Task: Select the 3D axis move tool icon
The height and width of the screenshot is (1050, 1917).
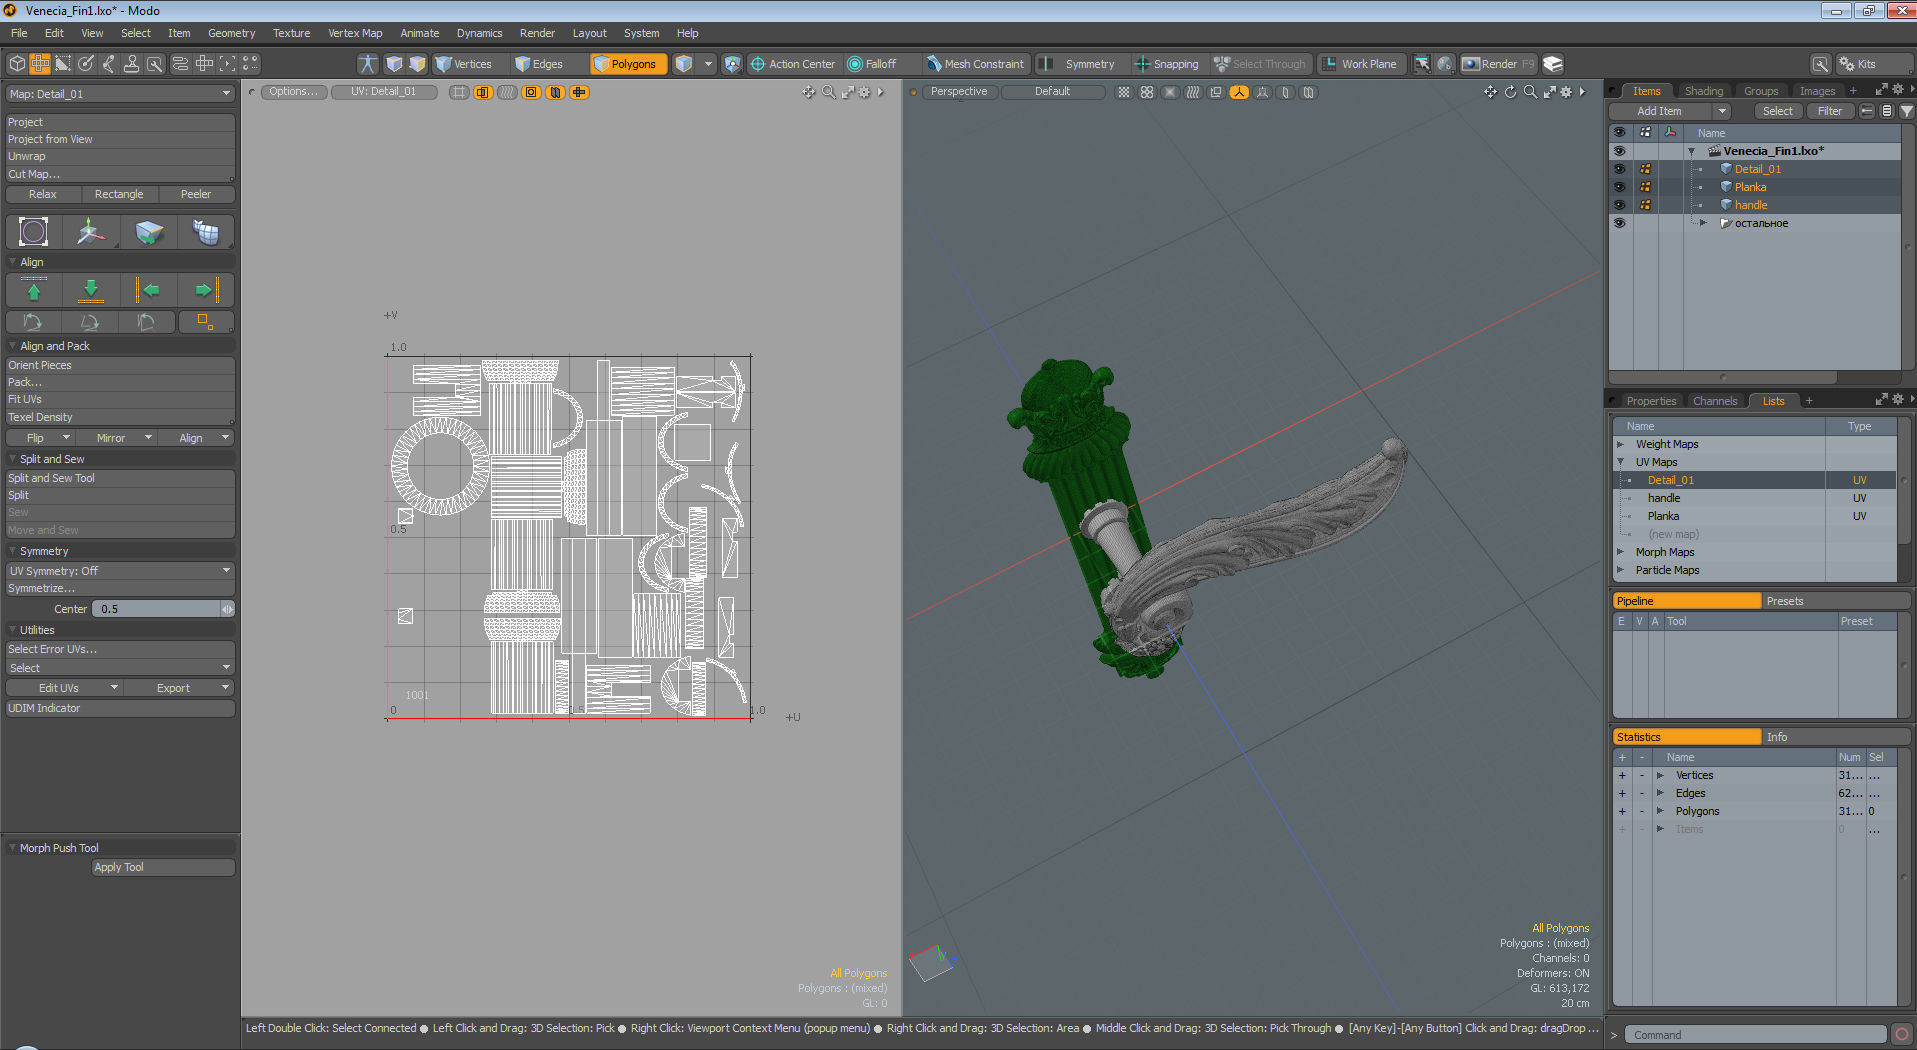Action: coord(91,232)
